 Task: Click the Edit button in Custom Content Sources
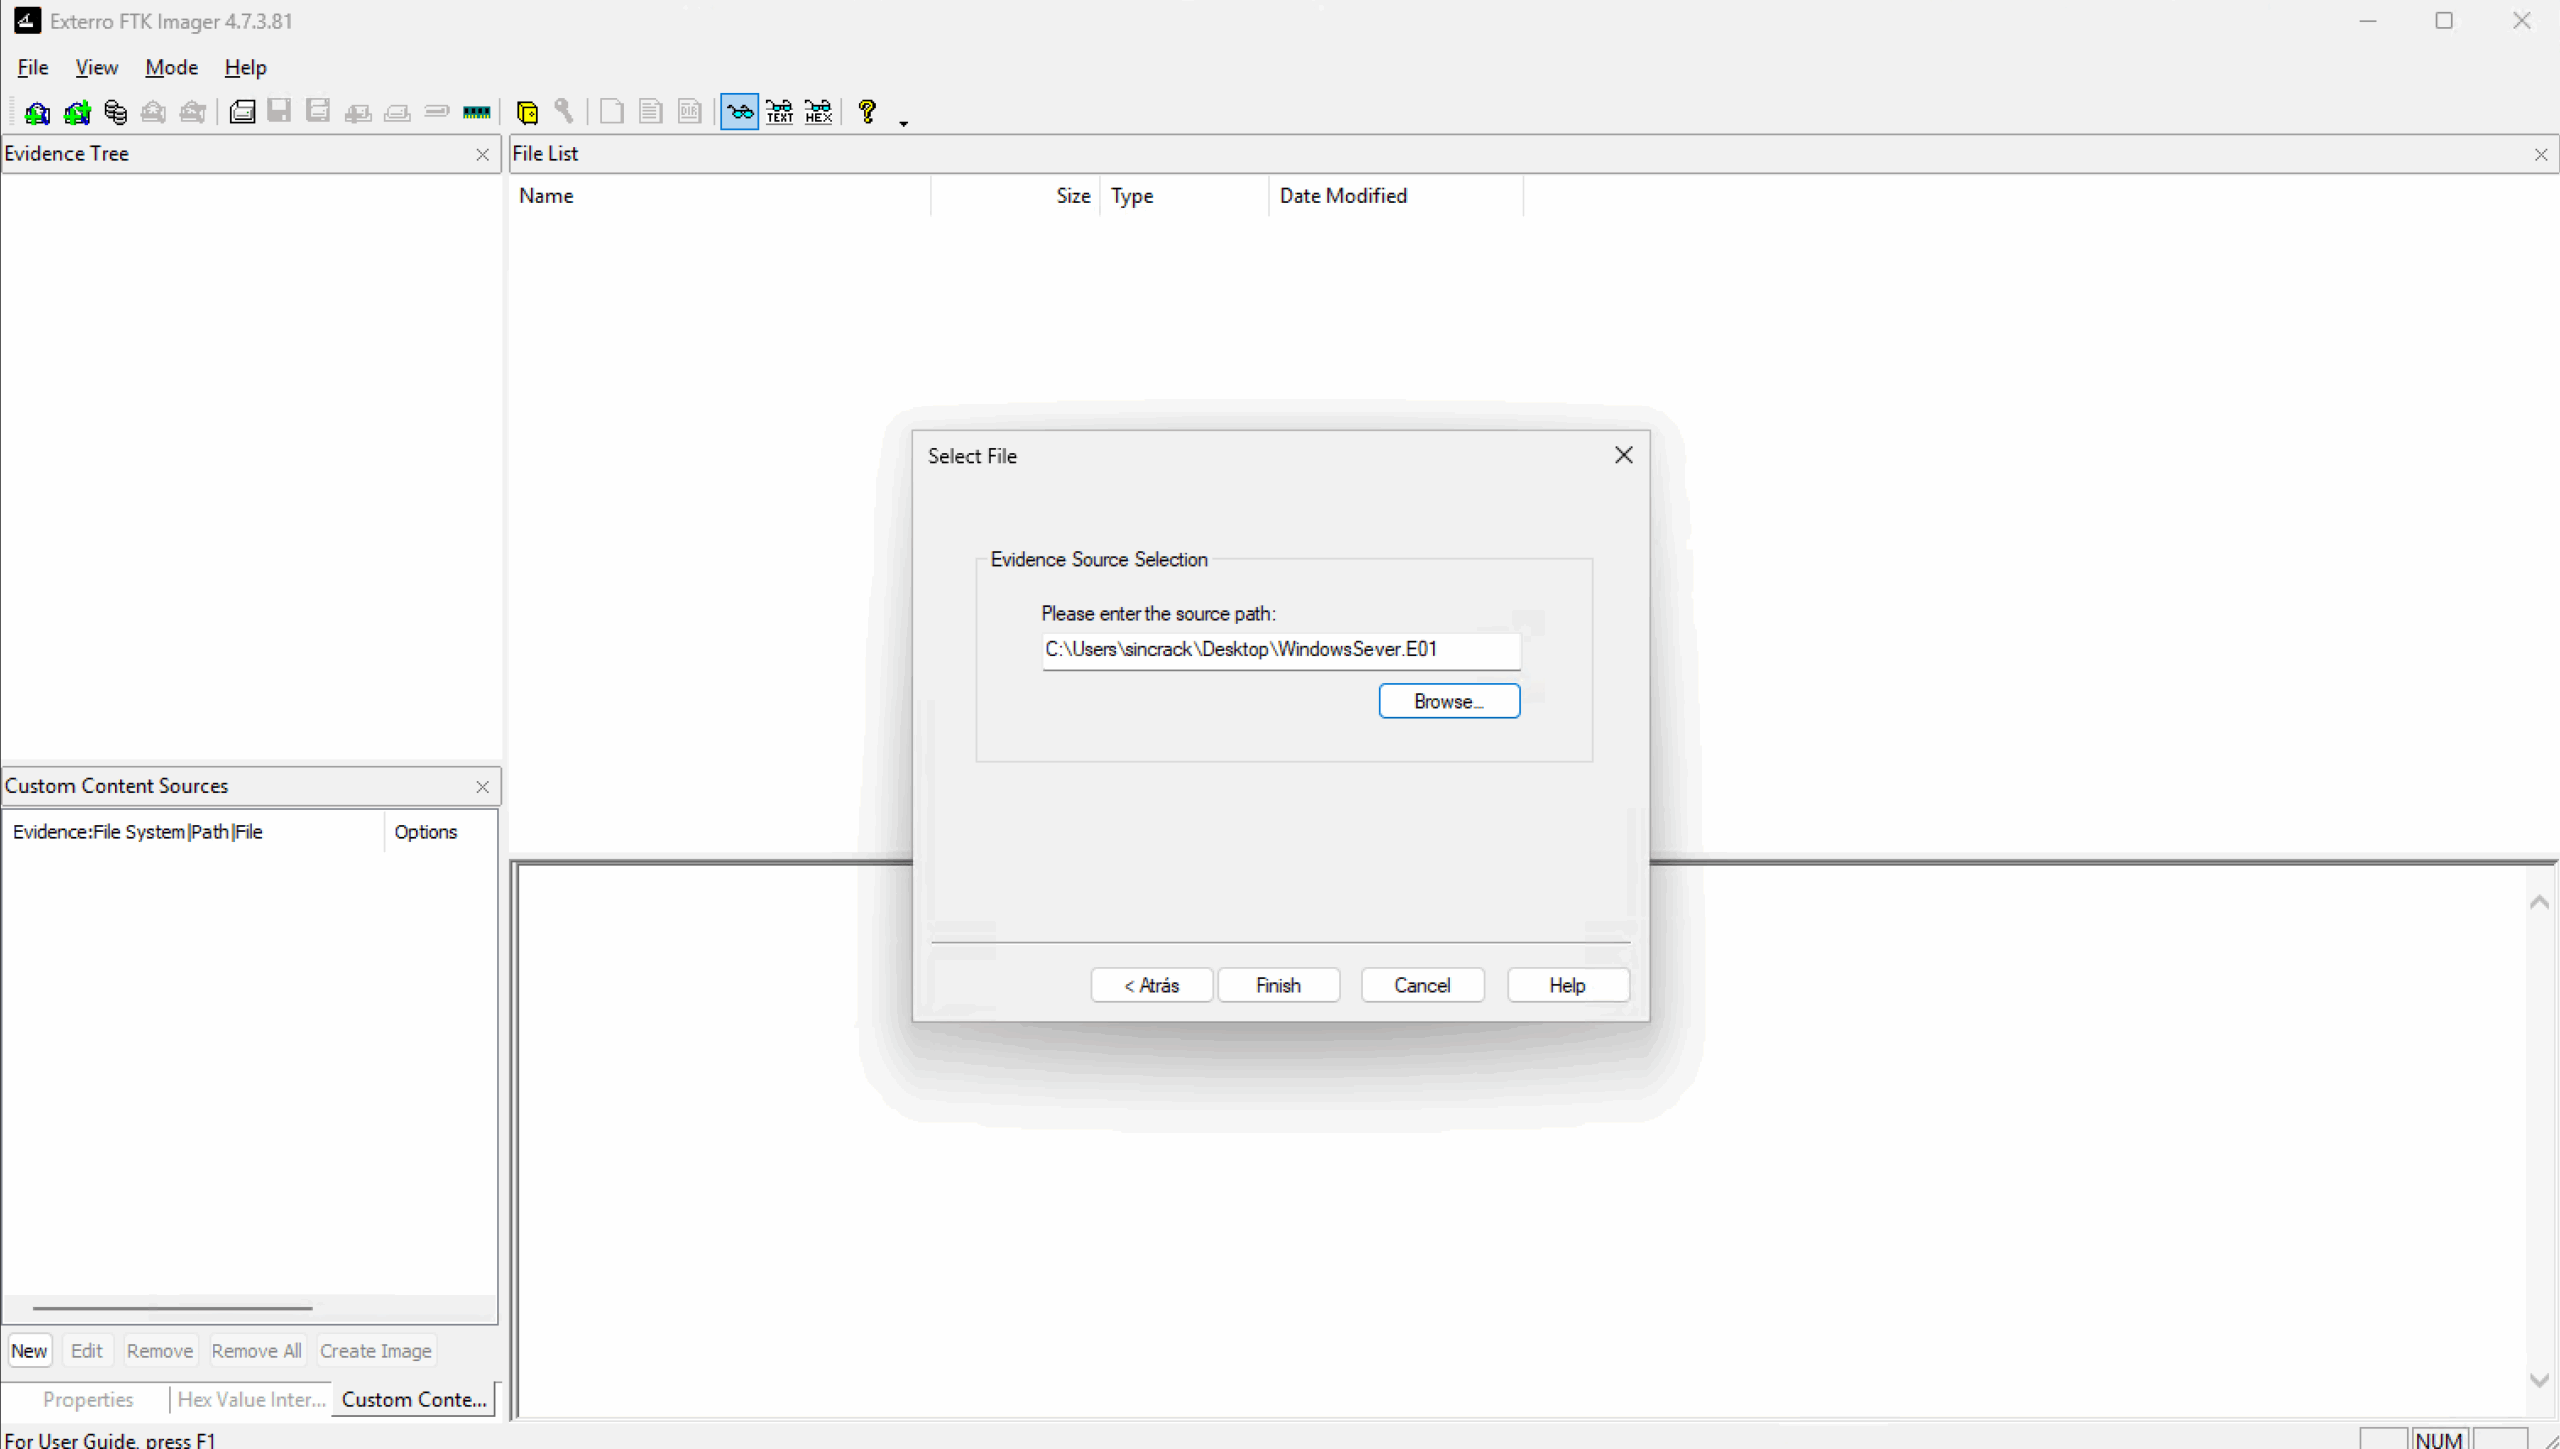click(x=87, y=1351)
